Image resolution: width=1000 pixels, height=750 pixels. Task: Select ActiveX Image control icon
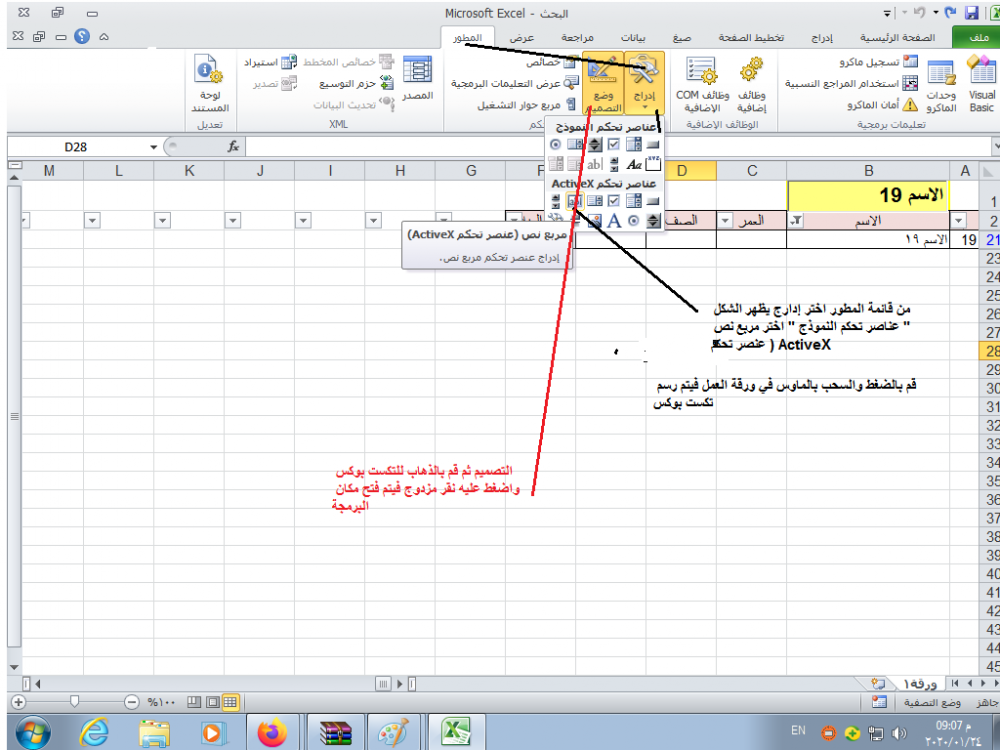pyautogui.click(x=594, y=221)
